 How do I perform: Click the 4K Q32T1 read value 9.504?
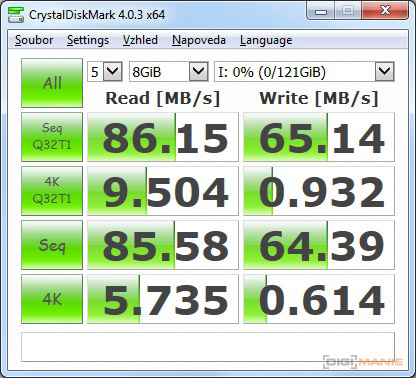point(163,191)
